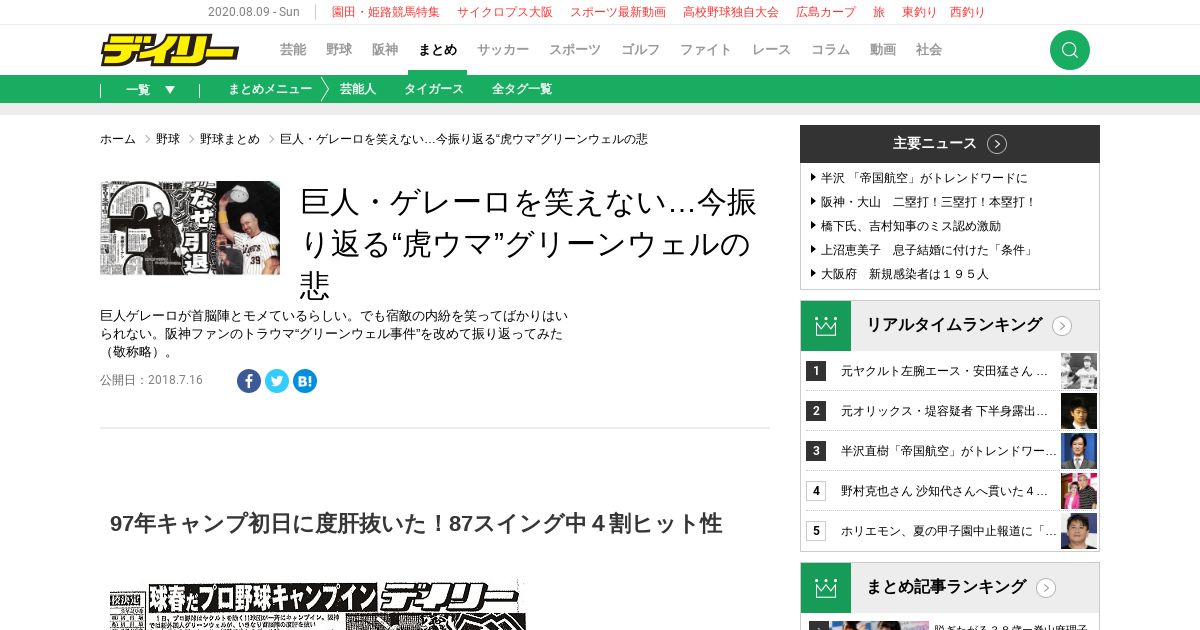
Task: Open 西釣り top link
Action: pyautogui.click(x=968, y=12)
